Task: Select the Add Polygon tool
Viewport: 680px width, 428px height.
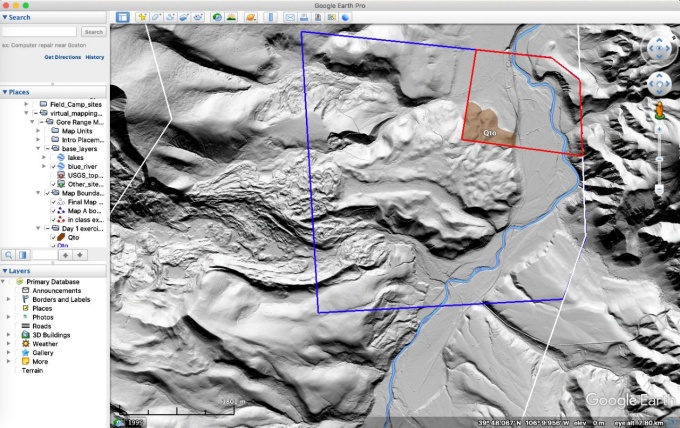Action: [x=158, y=17]
